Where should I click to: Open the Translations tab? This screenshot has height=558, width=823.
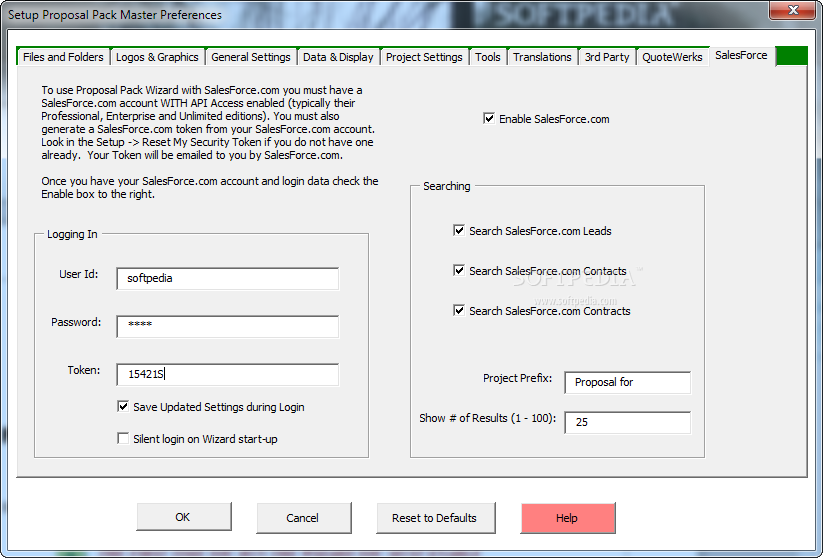pyautogui.click(x=542, y=57)
